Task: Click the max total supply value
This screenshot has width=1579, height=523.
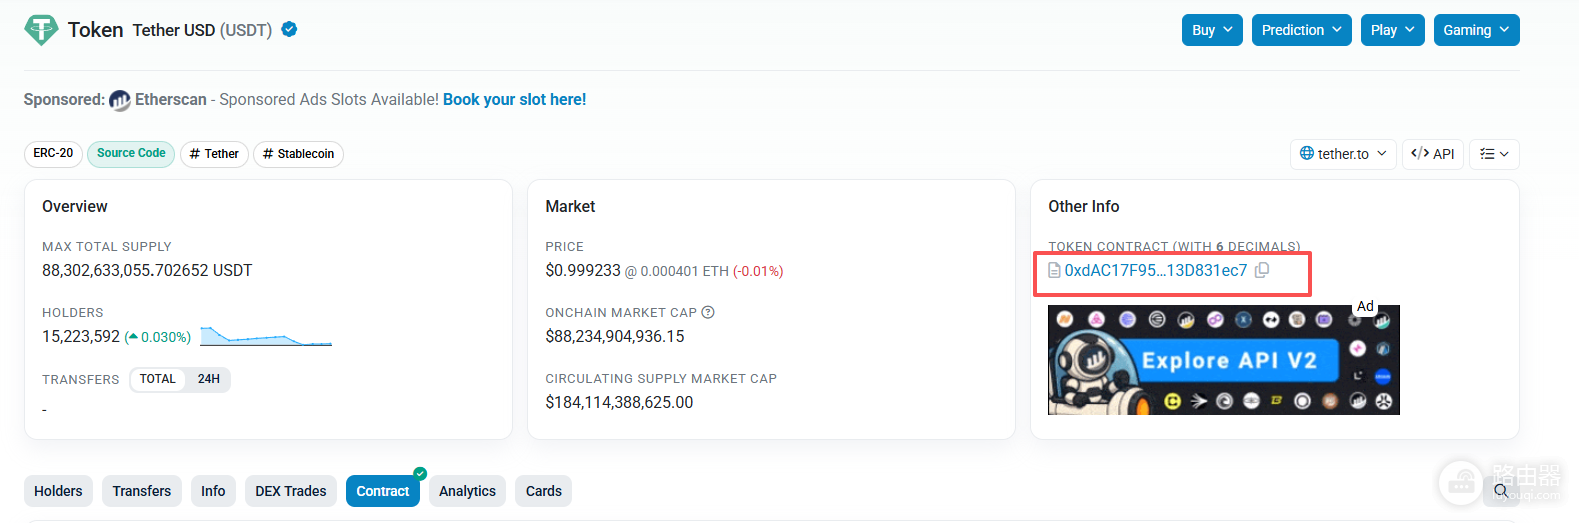Action: (x=147, y=270)
